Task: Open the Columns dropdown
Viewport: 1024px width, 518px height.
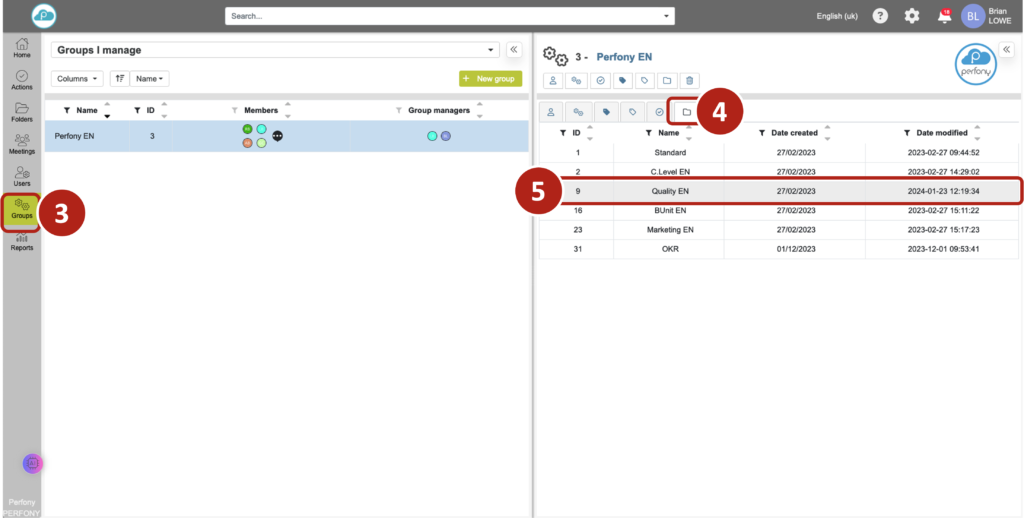Action: pos(77,78)
